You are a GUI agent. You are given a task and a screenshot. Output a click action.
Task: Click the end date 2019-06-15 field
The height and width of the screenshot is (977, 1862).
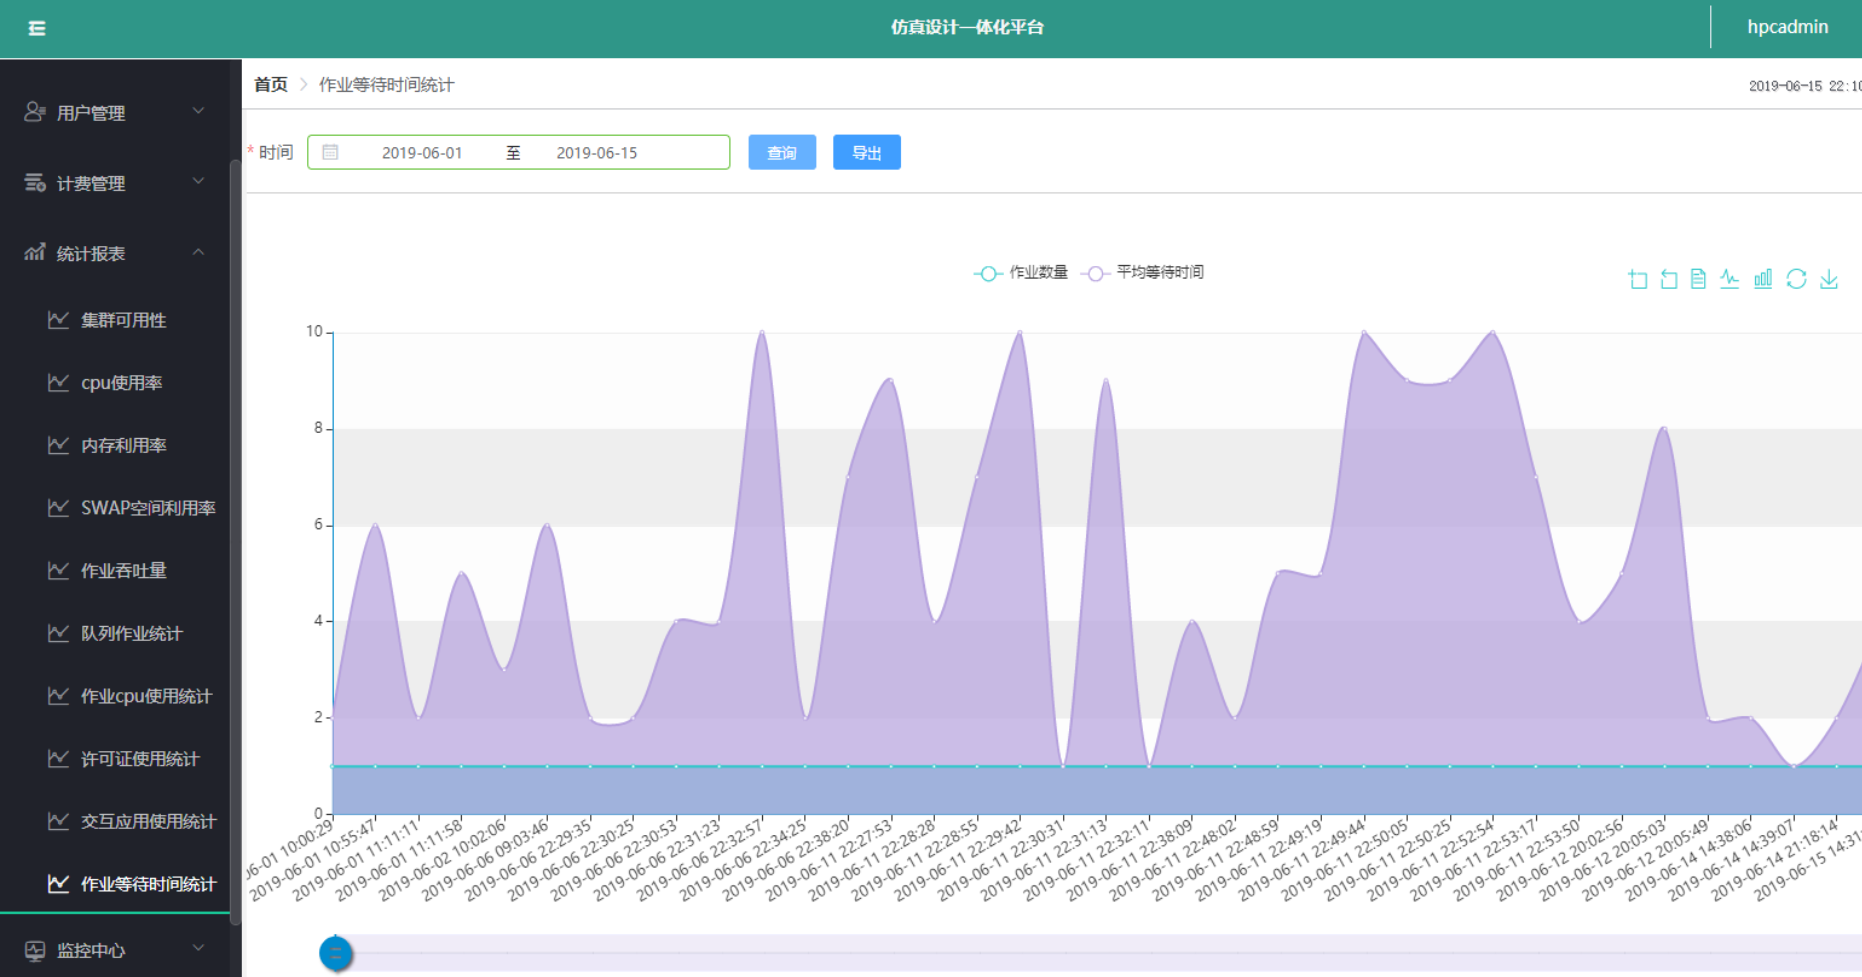[597, 153]
